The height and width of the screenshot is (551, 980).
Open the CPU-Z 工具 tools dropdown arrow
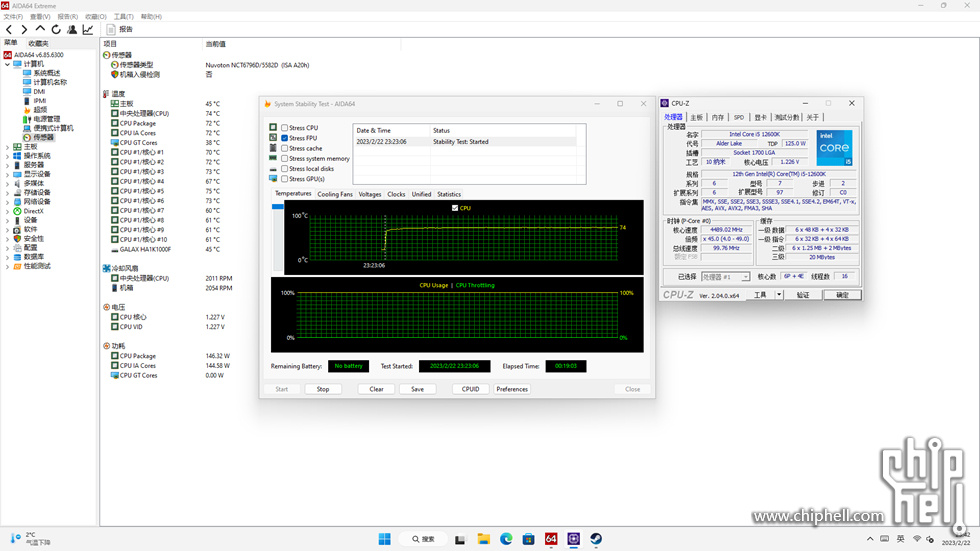[779, 295]
